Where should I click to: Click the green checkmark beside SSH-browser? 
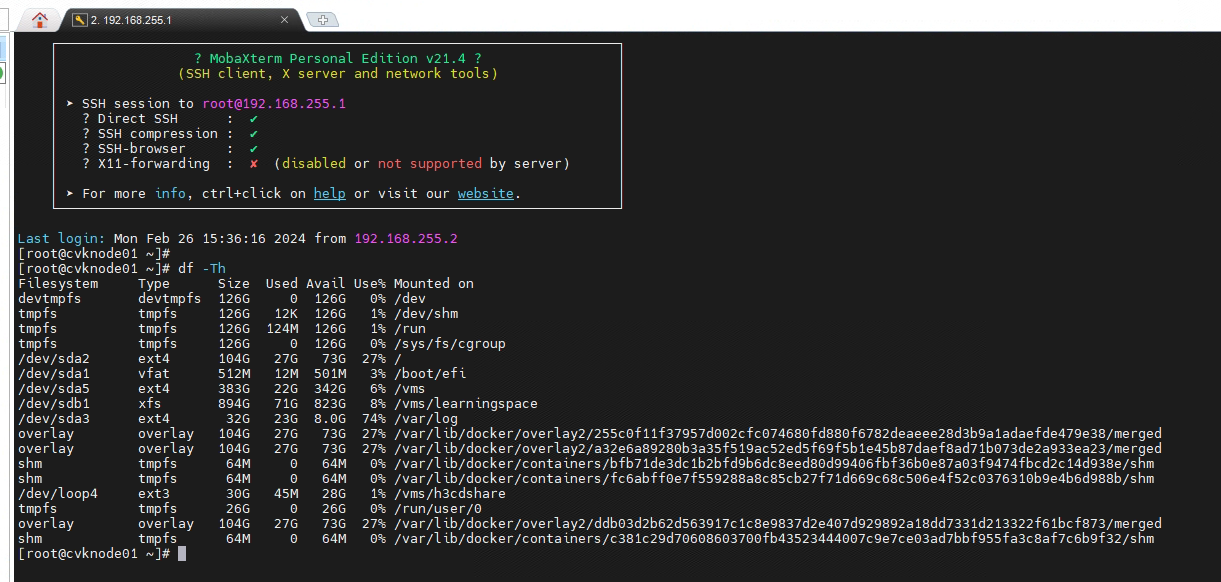point(254,149)
